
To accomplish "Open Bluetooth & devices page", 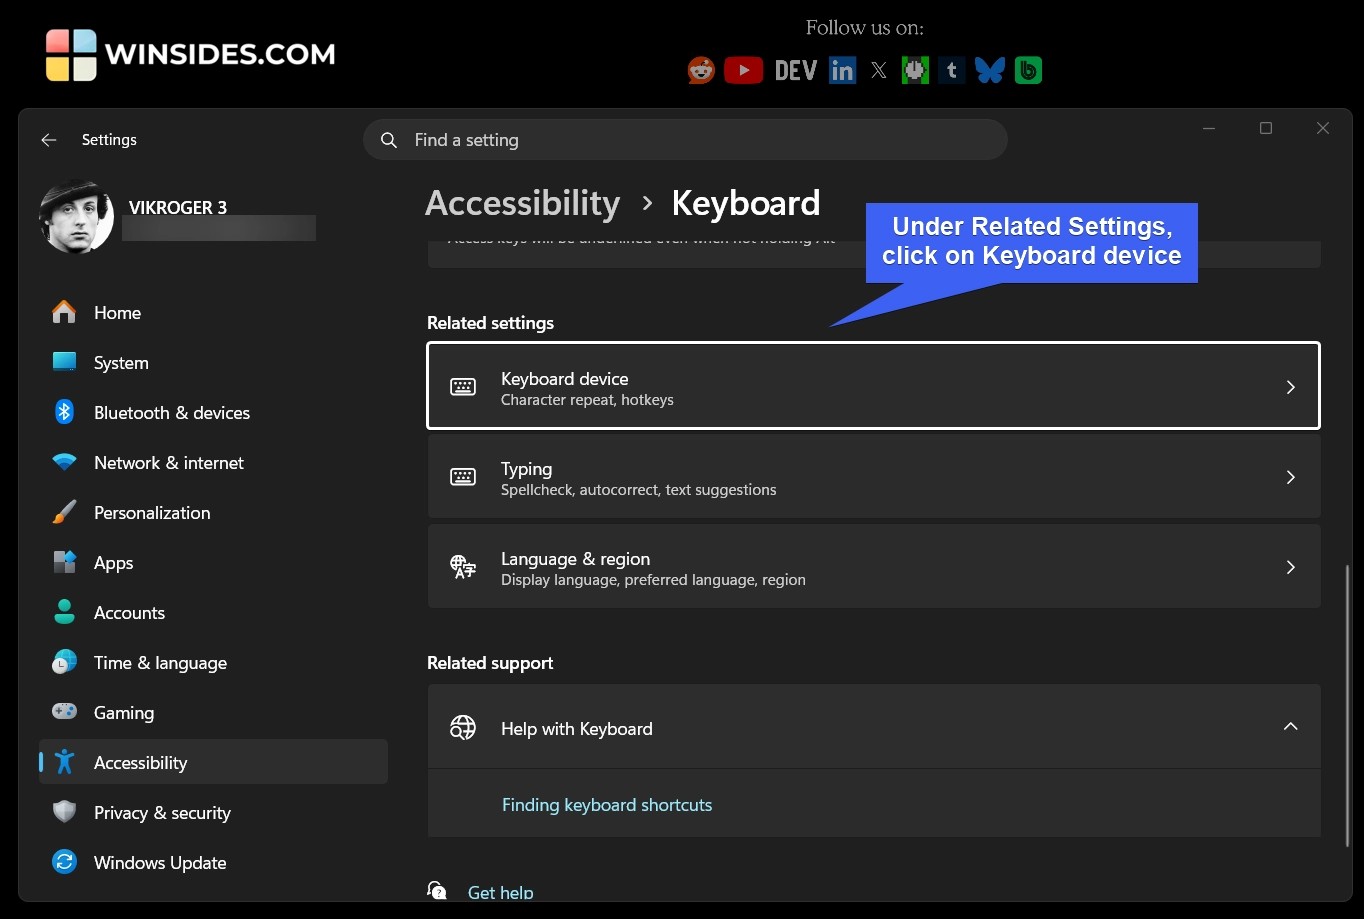I will coord(213,412).
